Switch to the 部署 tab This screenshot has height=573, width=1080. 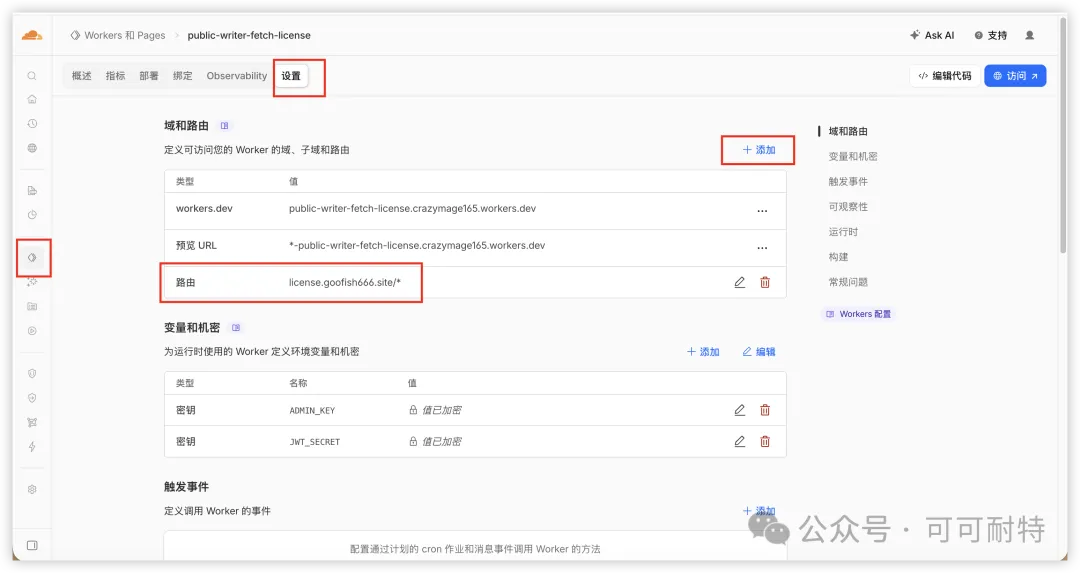tap(149, 76)
